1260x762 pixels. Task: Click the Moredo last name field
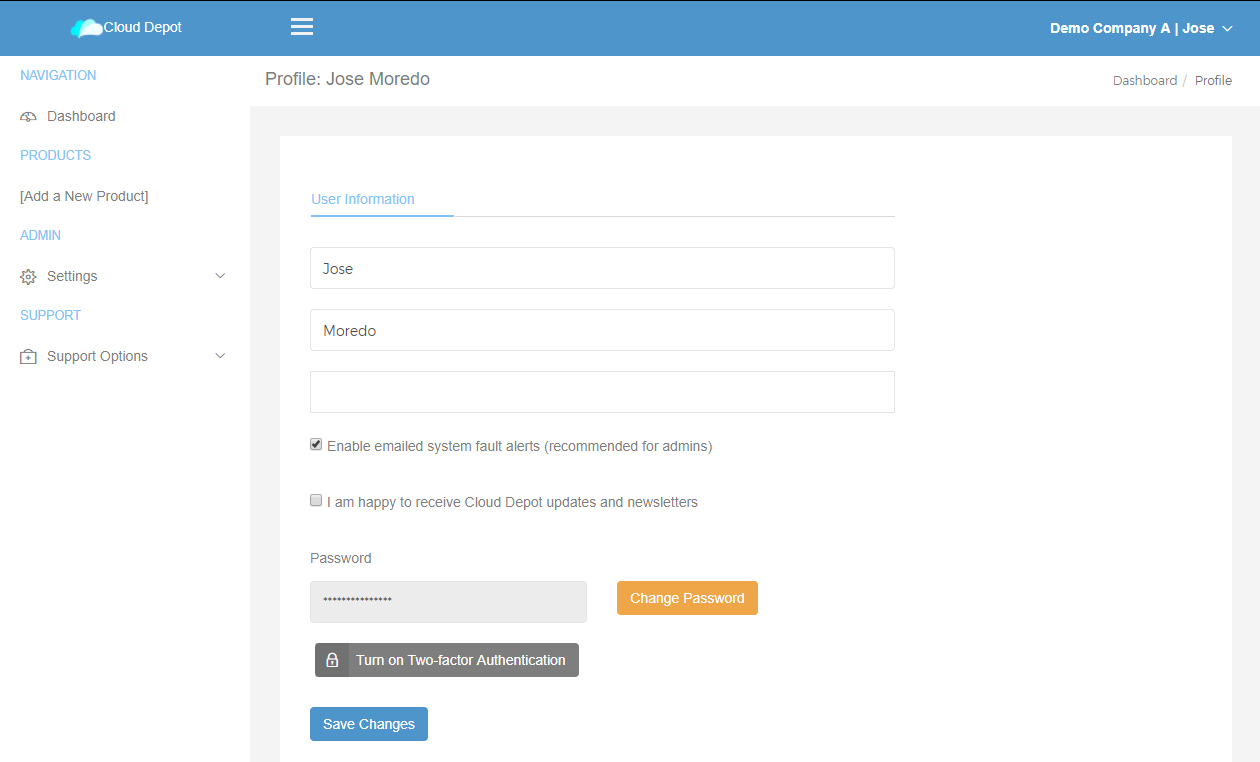pos(602,330)
